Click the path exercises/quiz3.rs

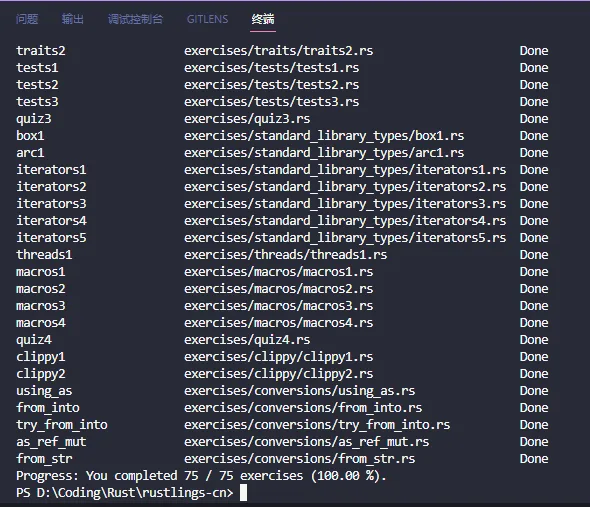point(247,119)
